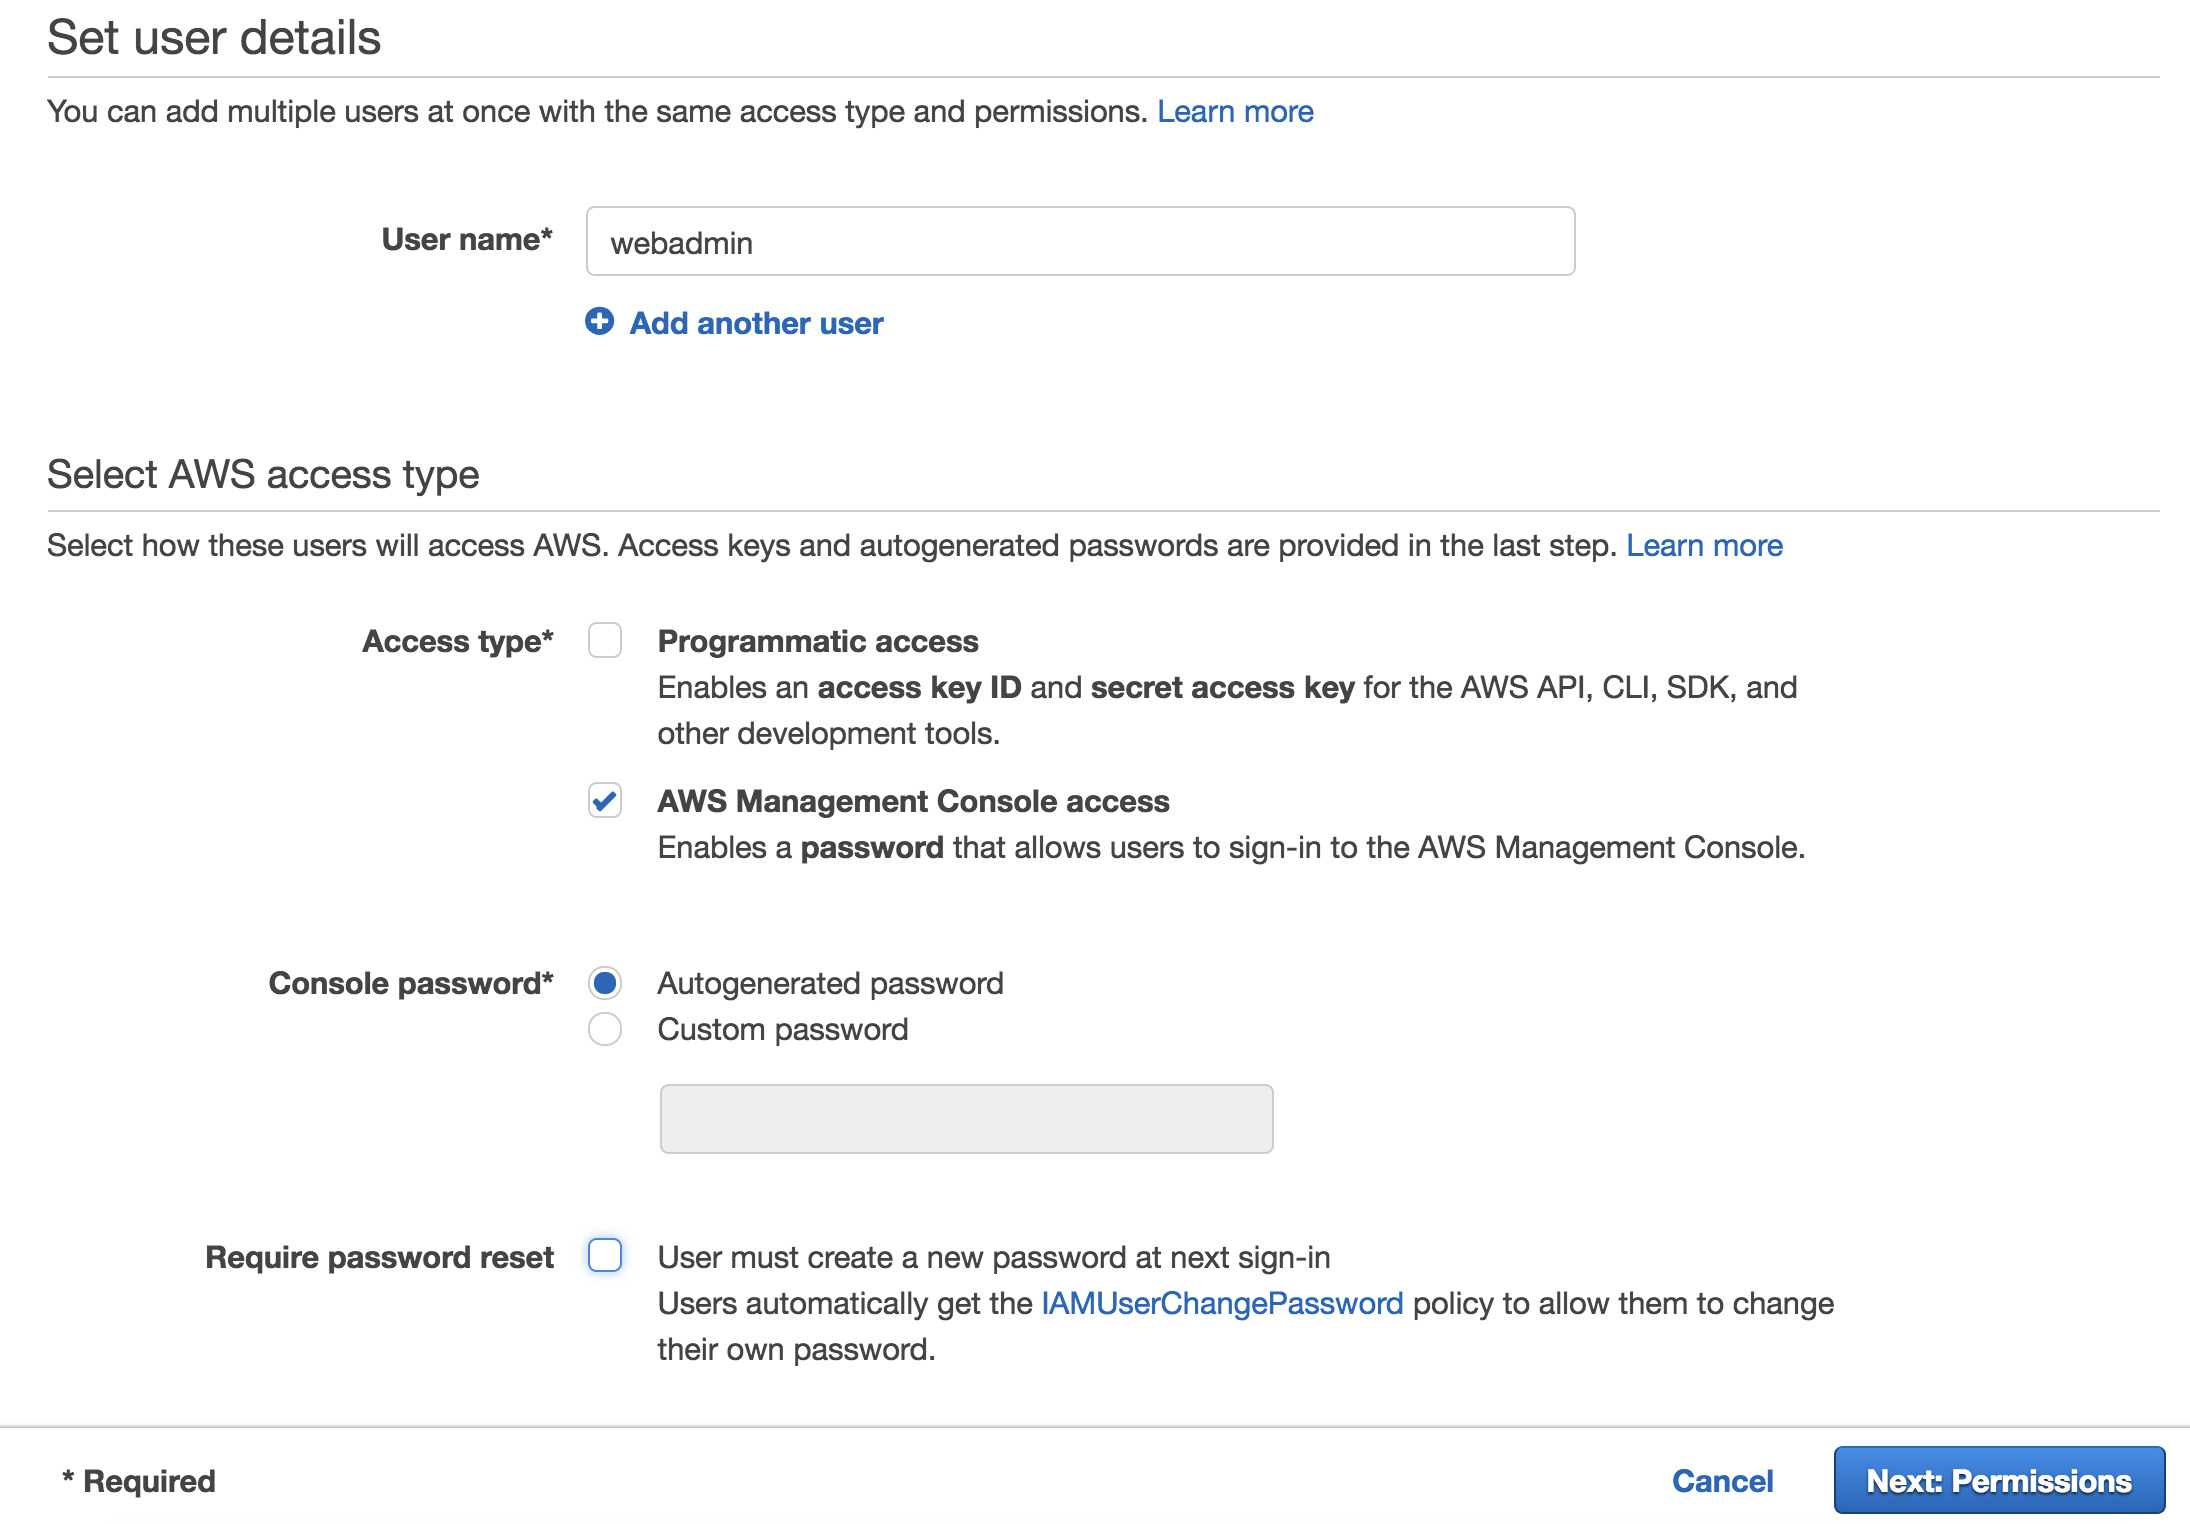Select the Autogenerated password radio button

(x=605, y=984)
